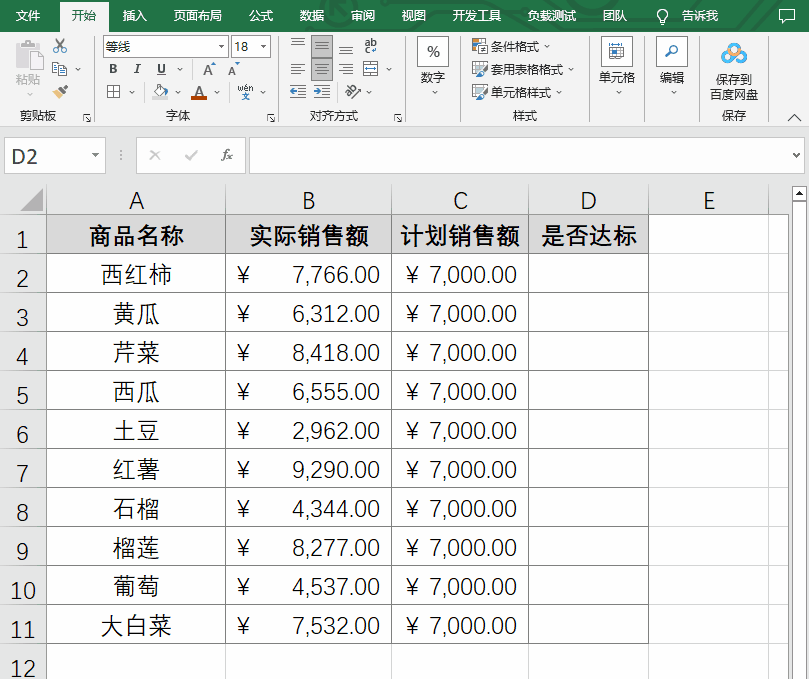Apply red font color A
This screenshot has width=809, height=679.
tap(199, 92)
